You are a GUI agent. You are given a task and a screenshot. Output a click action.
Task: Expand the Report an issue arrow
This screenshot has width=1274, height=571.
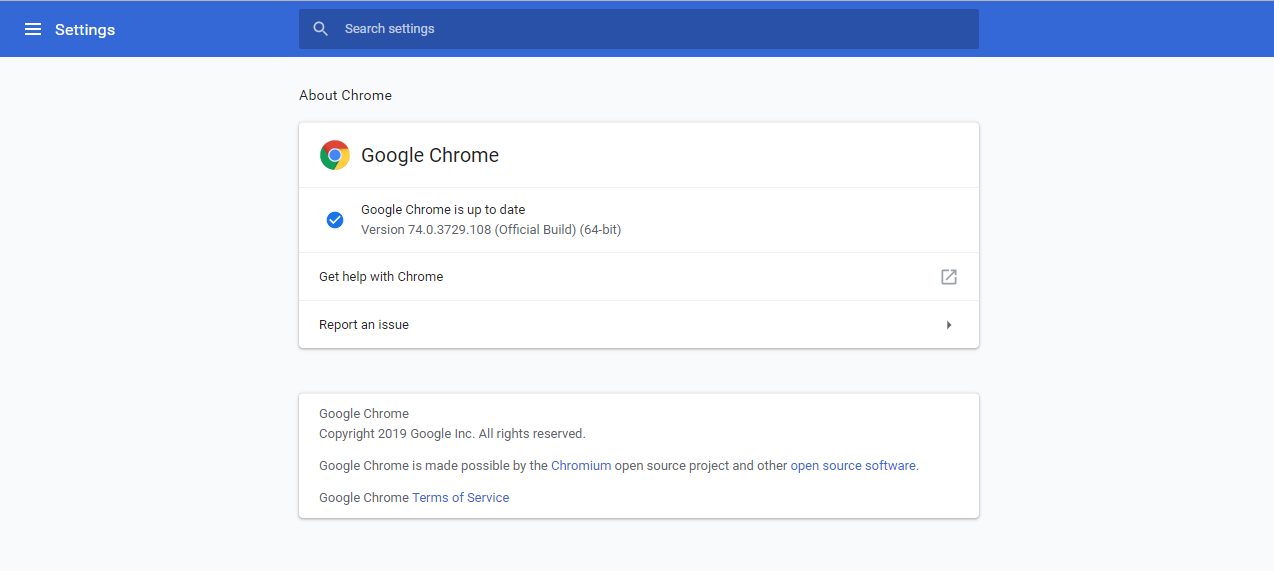(x=949, y=325)
